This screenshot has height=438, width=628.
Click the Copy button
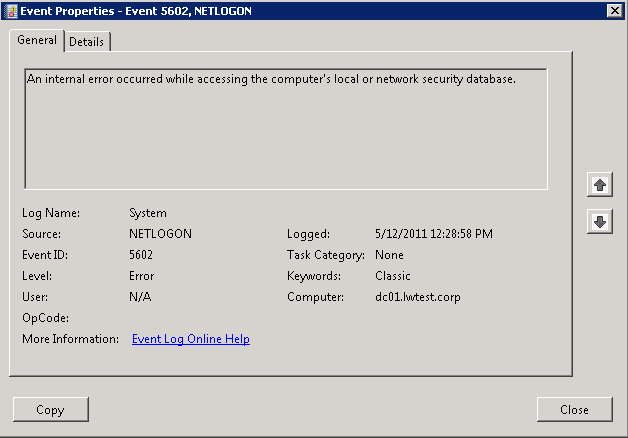coord(50,410)
